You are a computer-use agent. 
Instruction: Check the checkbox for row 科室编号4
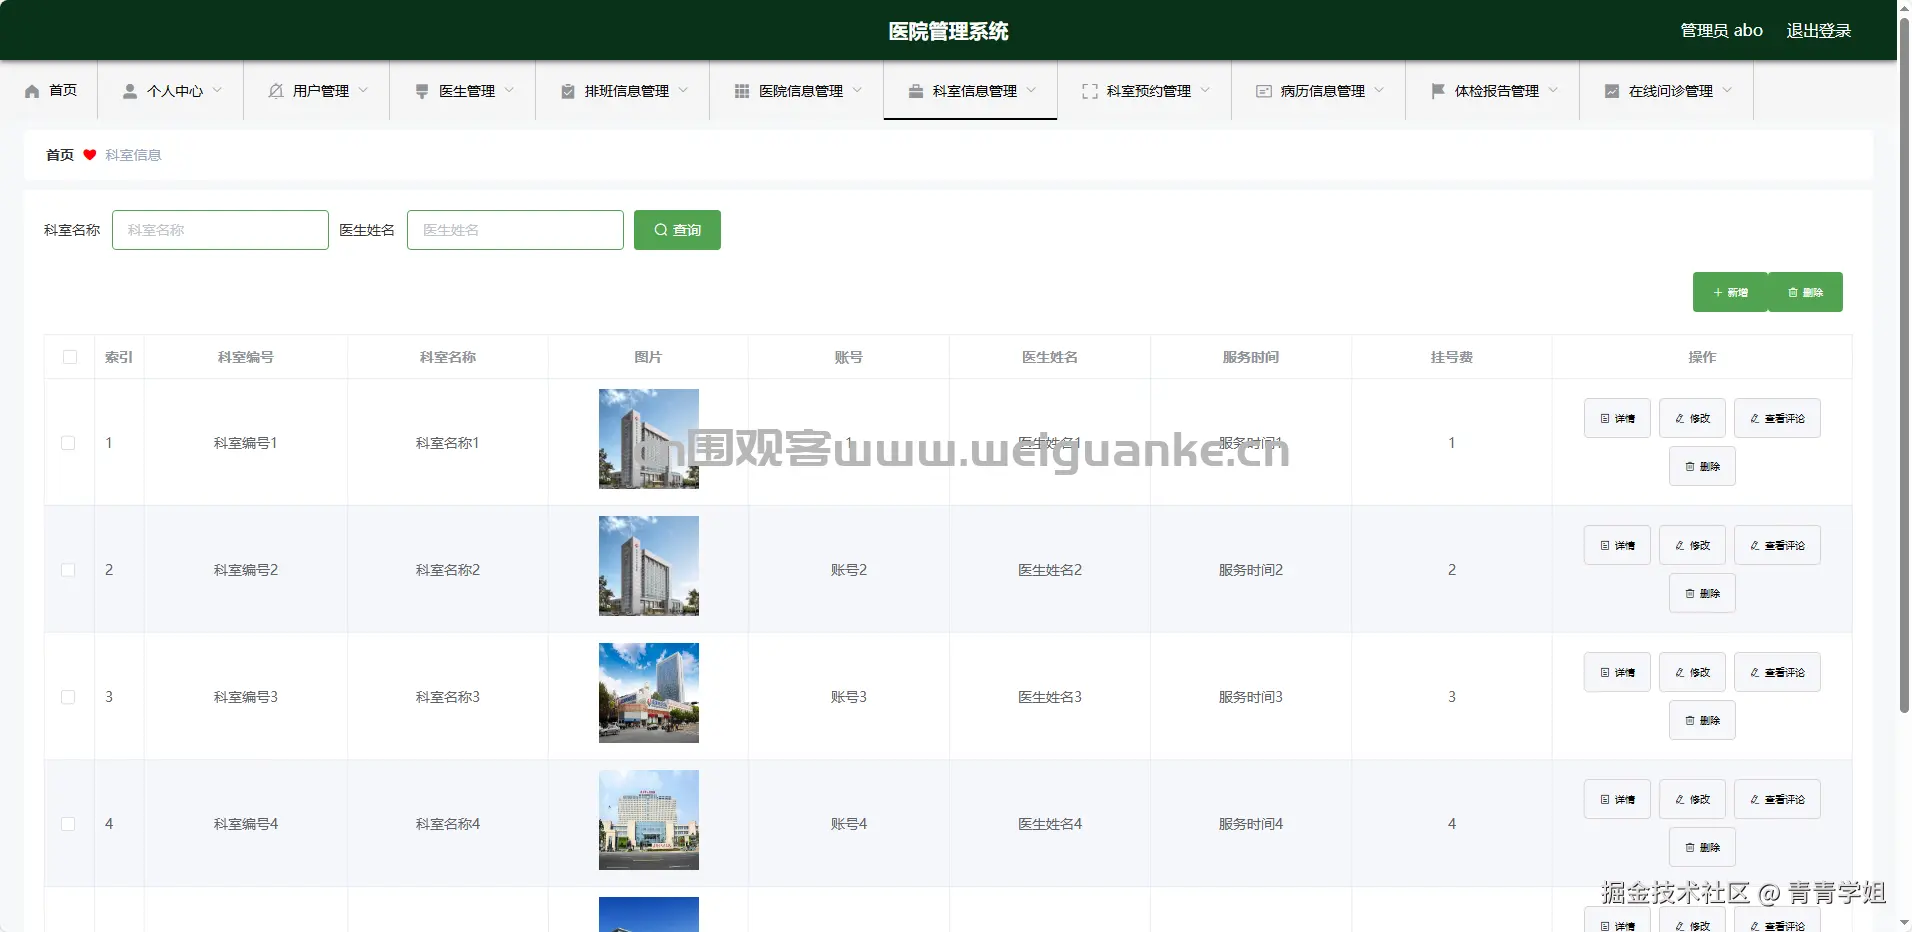coord(68,824)
